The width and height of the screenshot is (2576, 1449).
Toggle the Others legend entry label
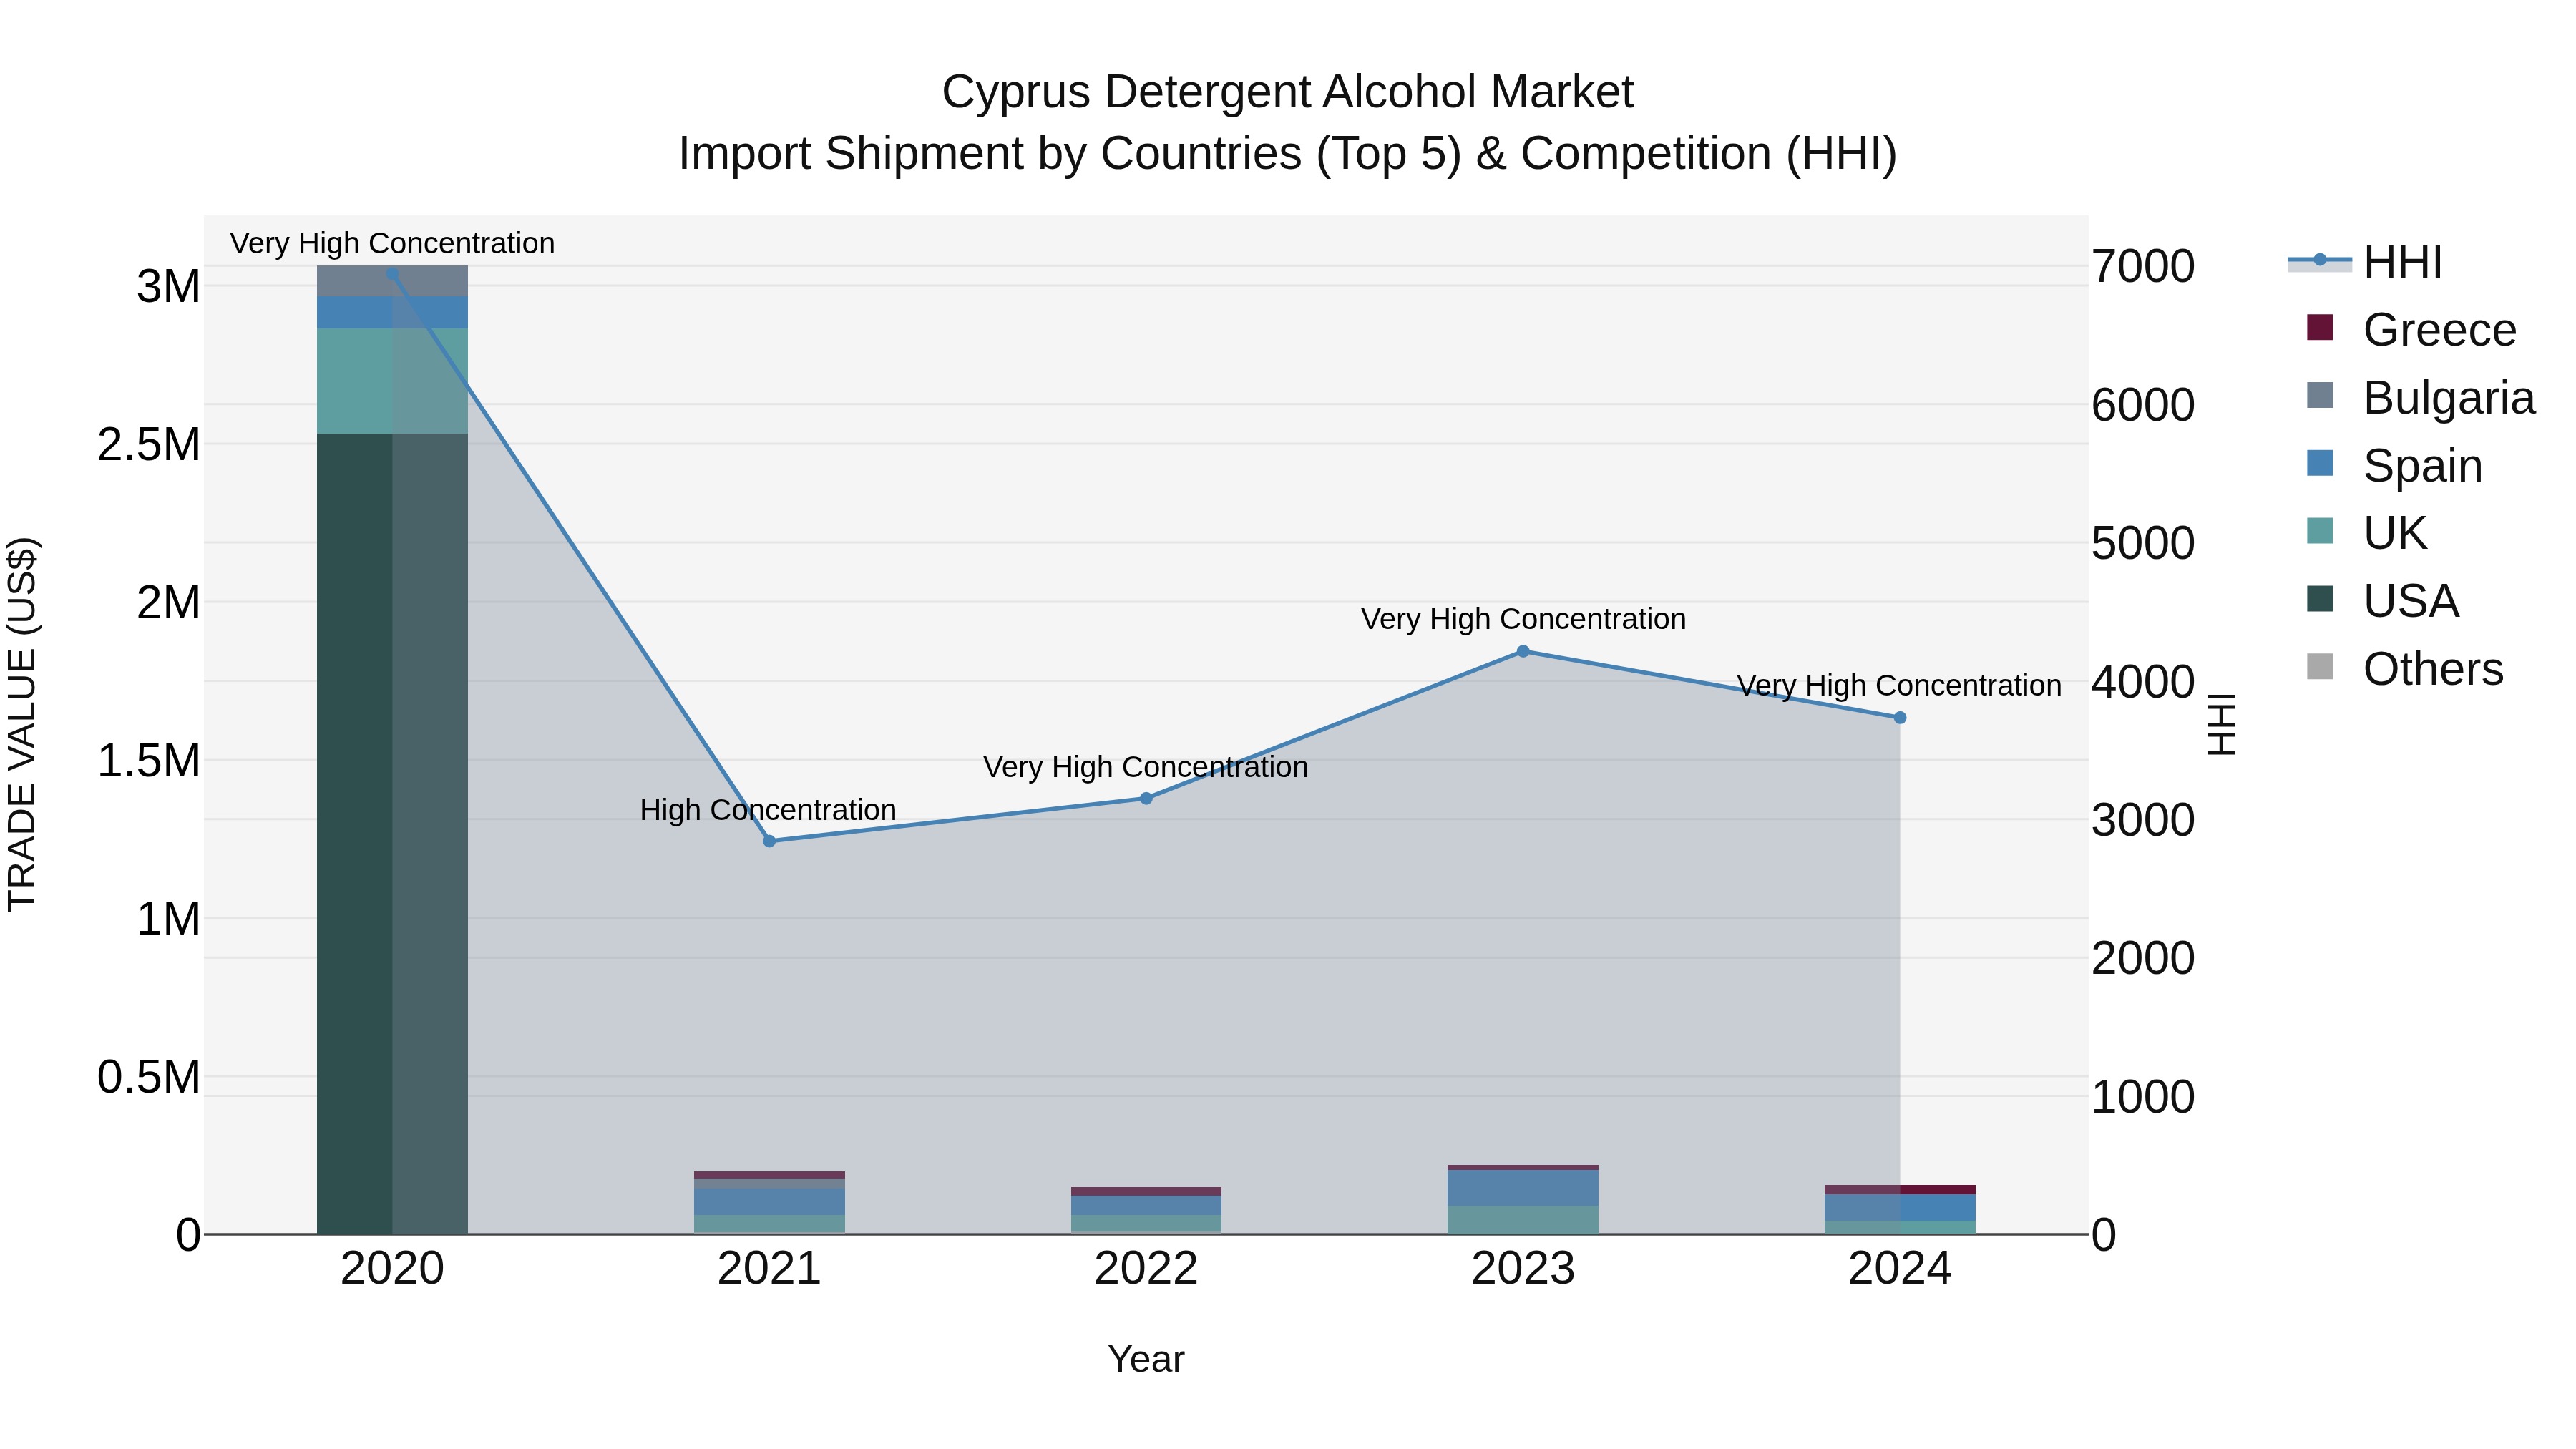pyautogui.click(x=2433, y=669)
